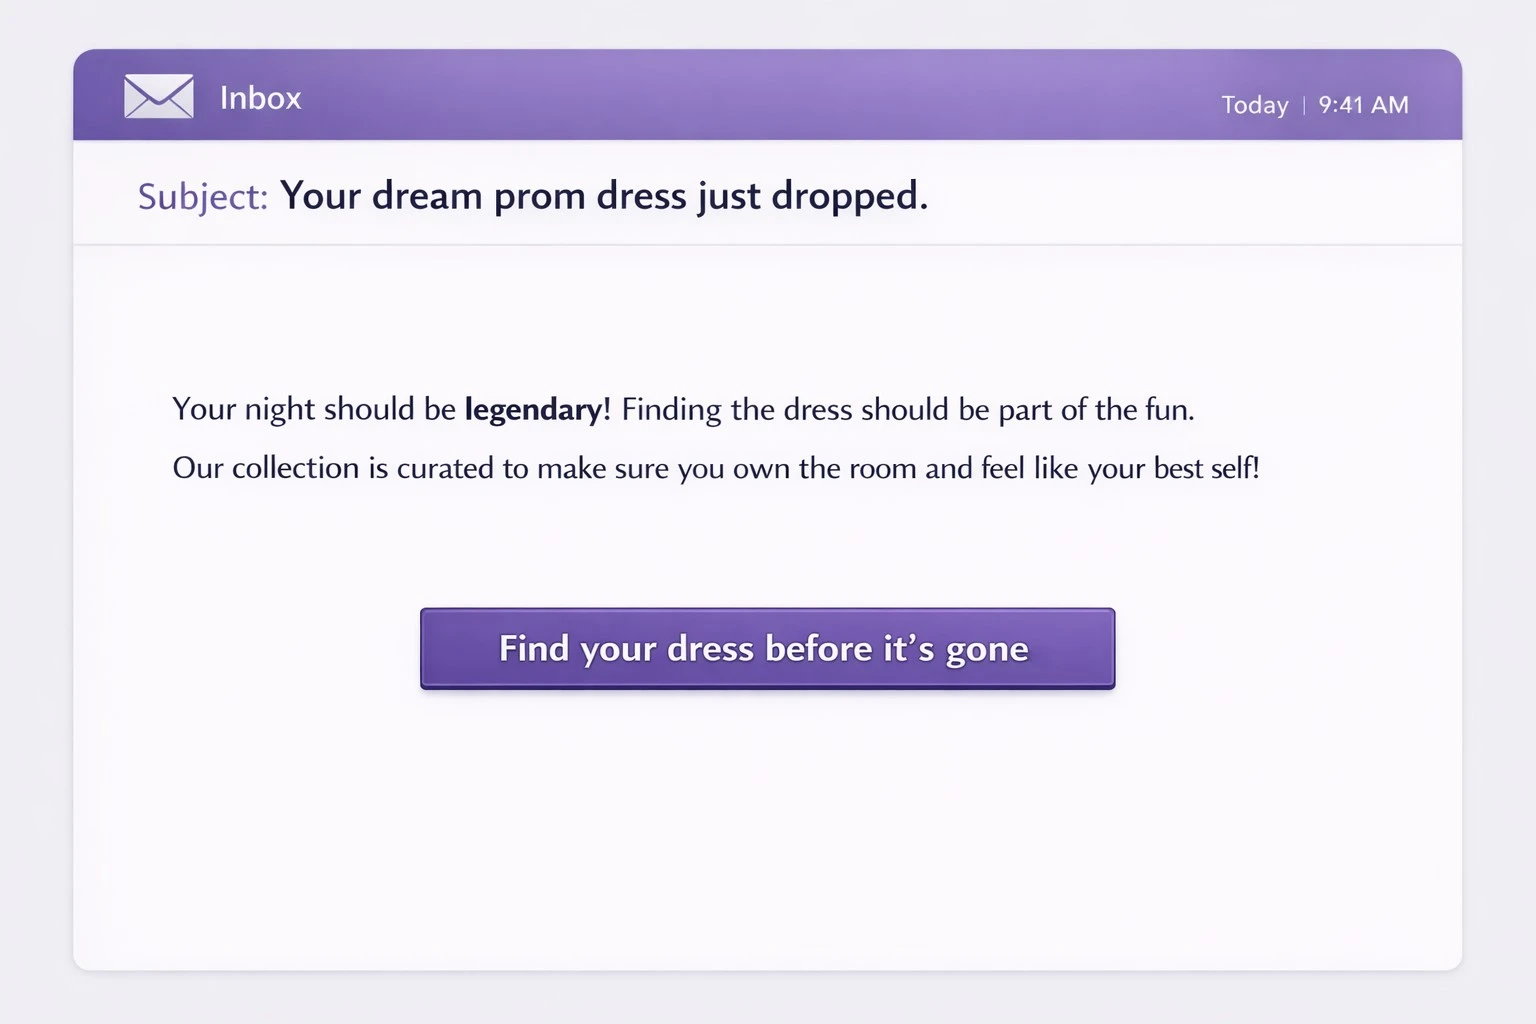Click the bold word "legendary"
The height and width of the screenshot is (1024, 1536).
[533, 409]
